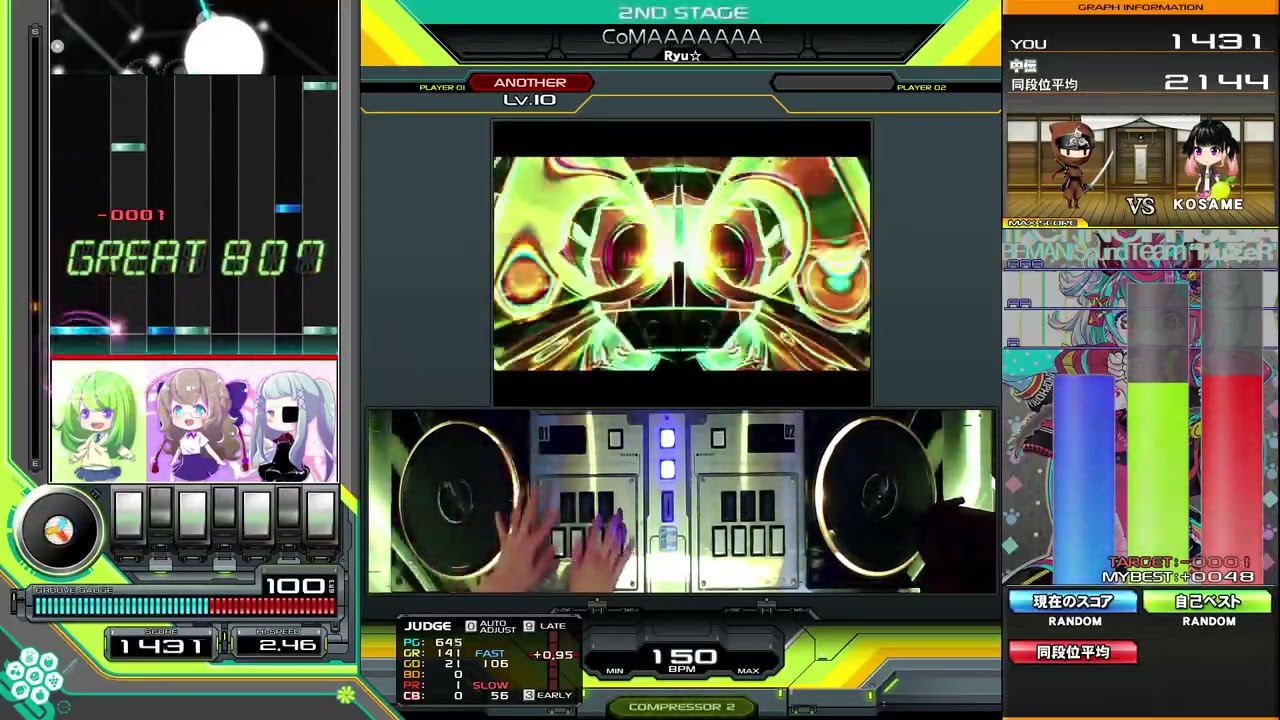Tap the fifth key in the key row
This screenshot has width=1280, height=720.
(x=256, y=517)
